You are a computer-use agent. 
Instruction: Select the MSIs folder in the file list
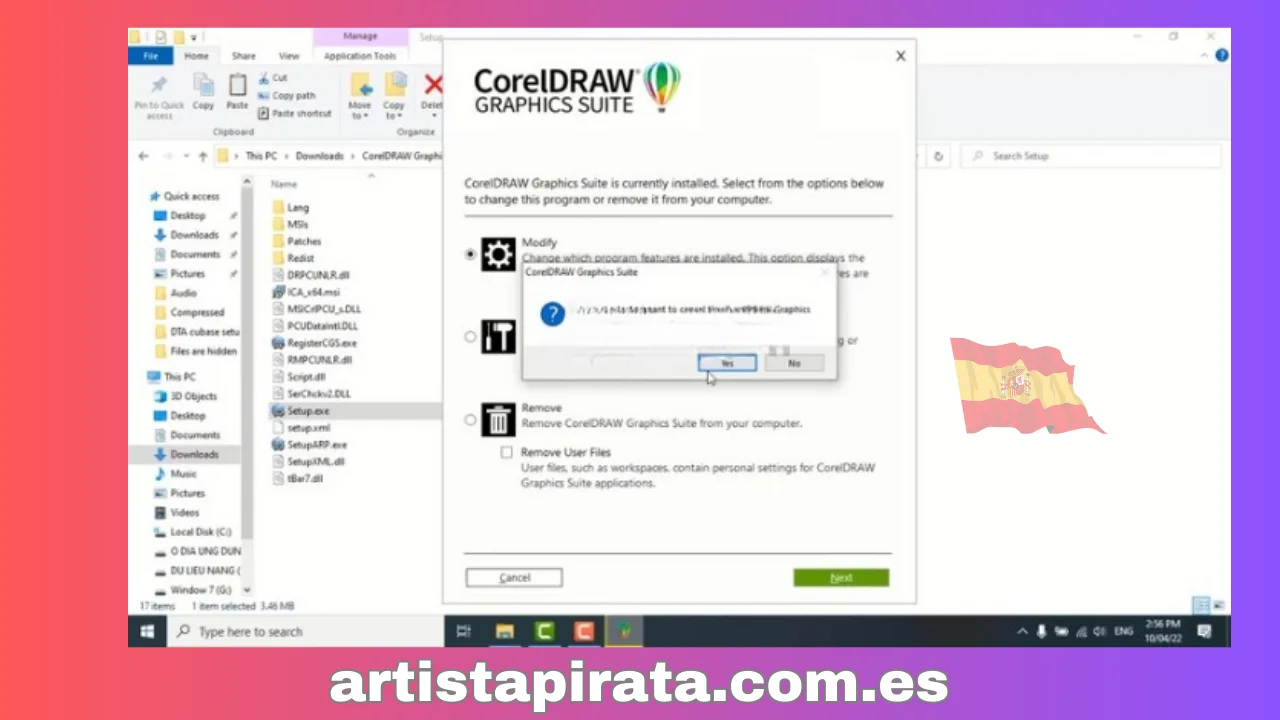pyautogui.click(x=298, y=225)
